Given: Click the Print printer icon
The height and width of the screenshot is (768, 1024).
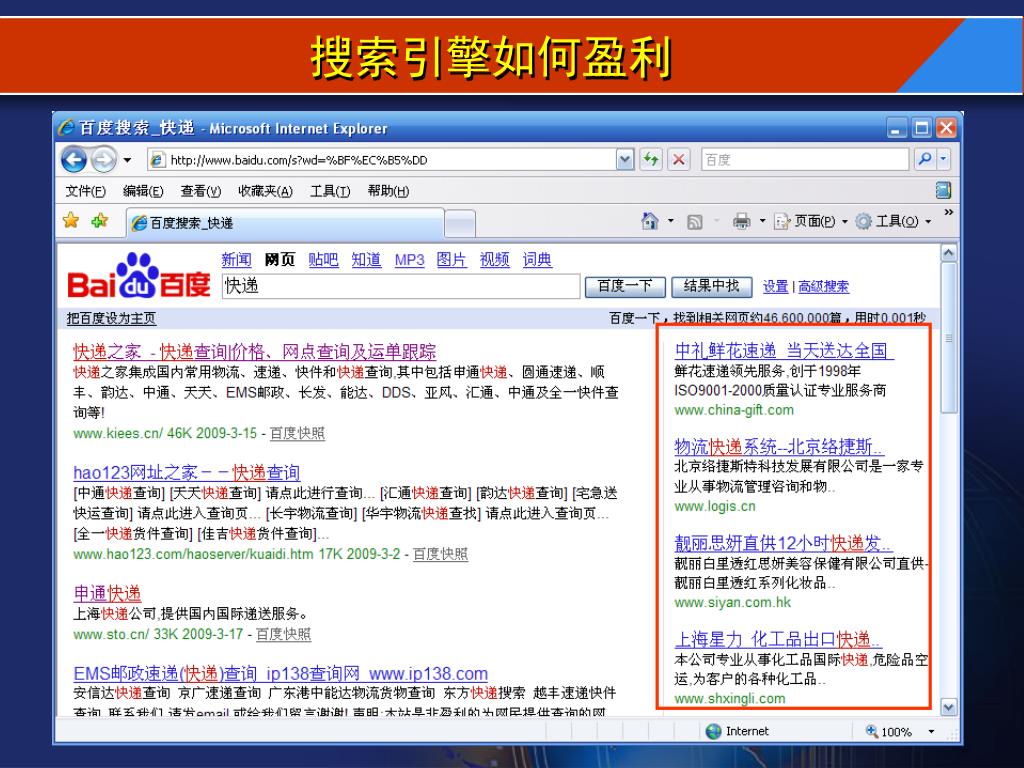Looking at the screenshot, I should tap(742, 221).
